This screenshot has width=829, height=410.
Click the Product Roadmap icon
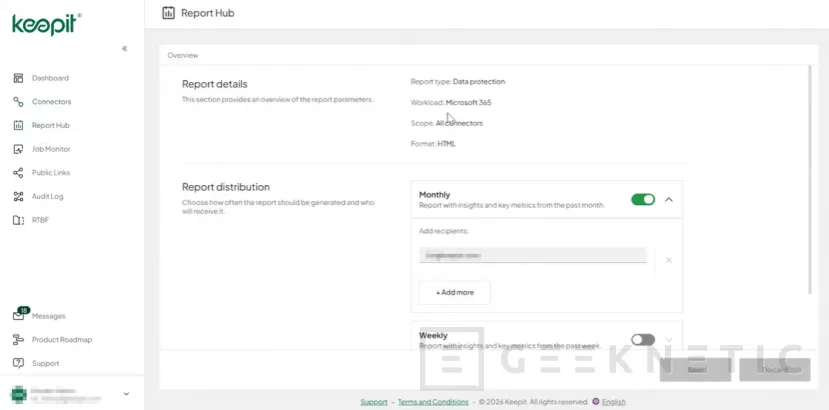coord(18,340)
